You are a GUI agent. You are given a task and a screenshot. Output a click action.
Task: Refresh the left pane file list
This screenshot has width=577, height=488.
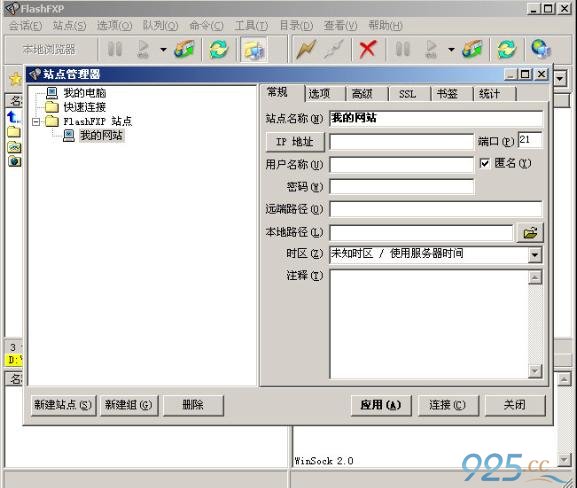[x=219, y=49]
